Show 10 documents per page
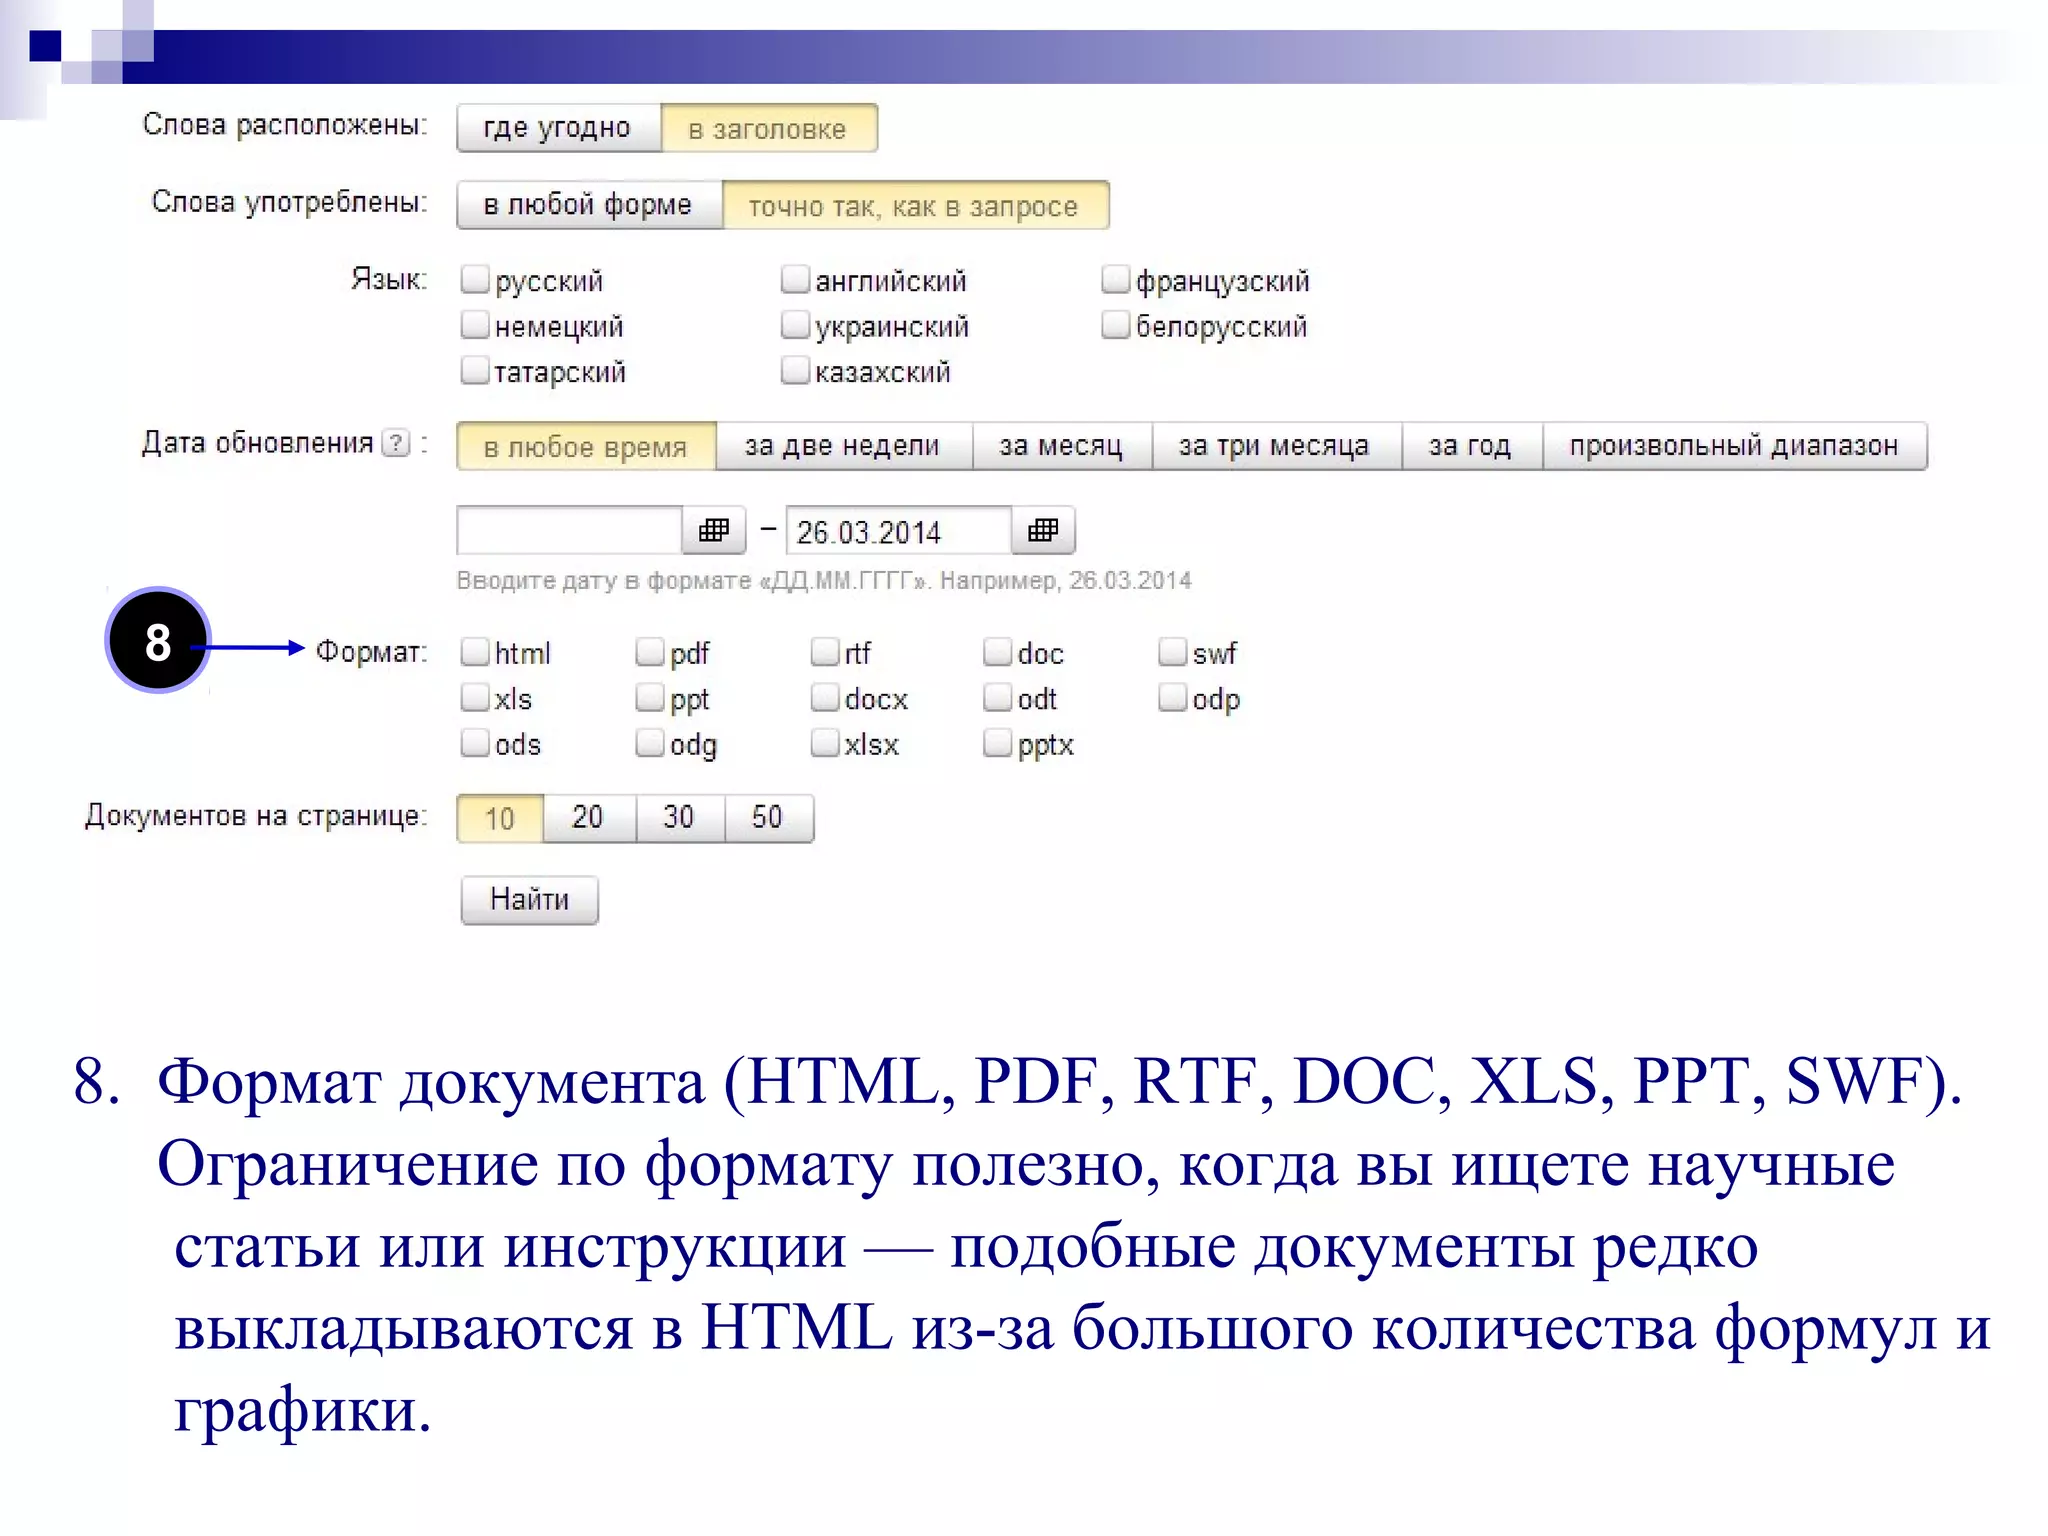 click(500, 818)
